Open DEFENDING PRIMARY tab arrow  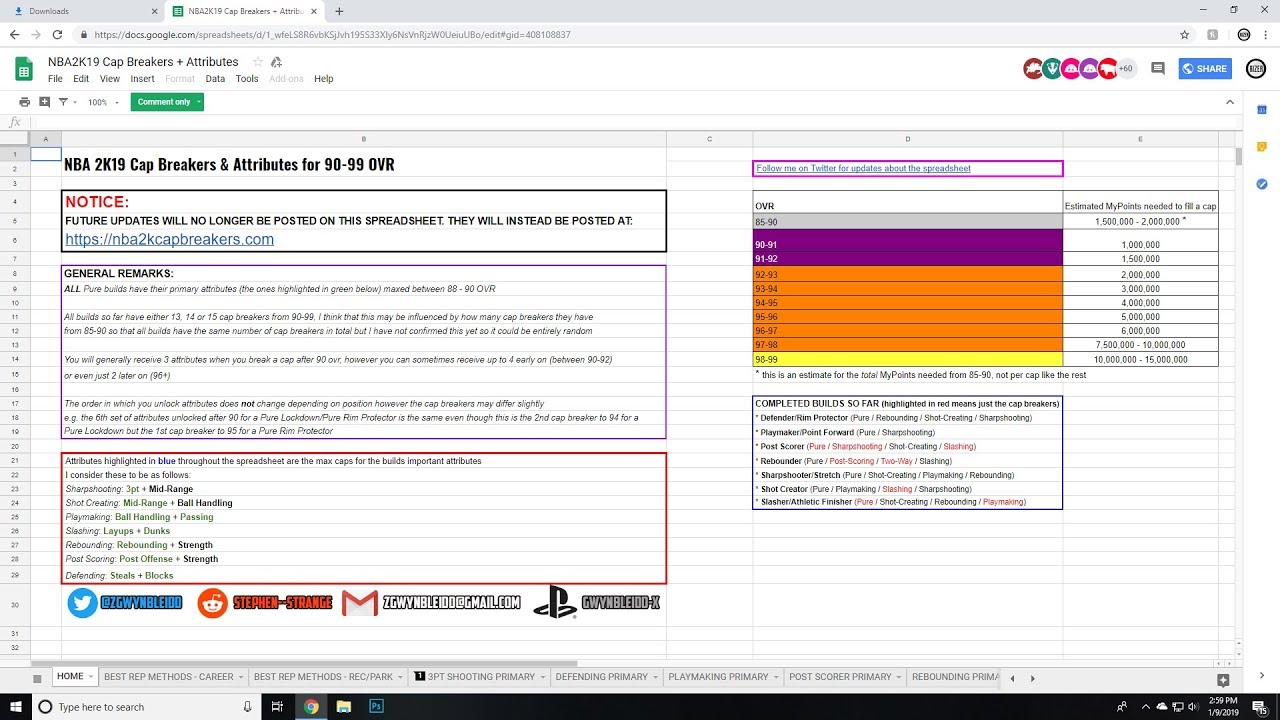pos(655,677)
